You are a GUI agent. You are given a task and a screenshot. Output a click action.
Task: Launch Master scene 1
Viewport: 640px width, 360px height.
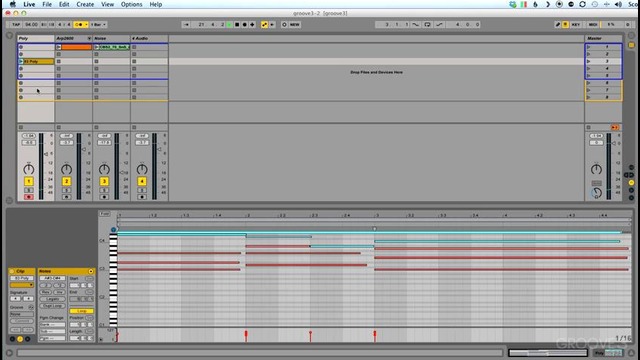click(x=589, y=47)
